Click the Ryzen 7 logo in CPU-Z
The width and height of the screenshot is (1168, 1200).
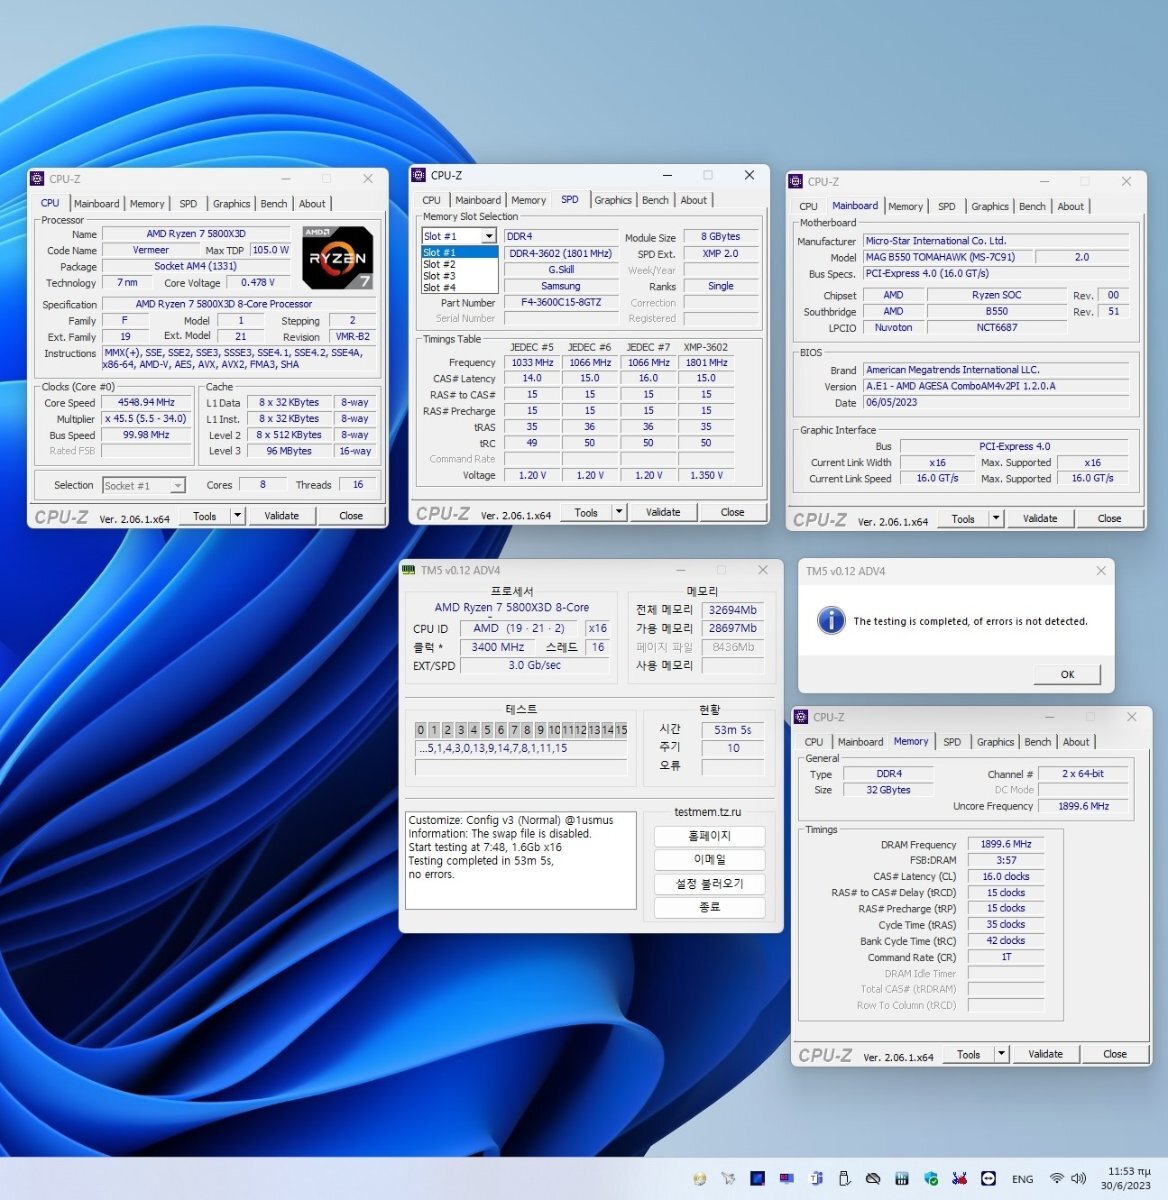point(337,257)
